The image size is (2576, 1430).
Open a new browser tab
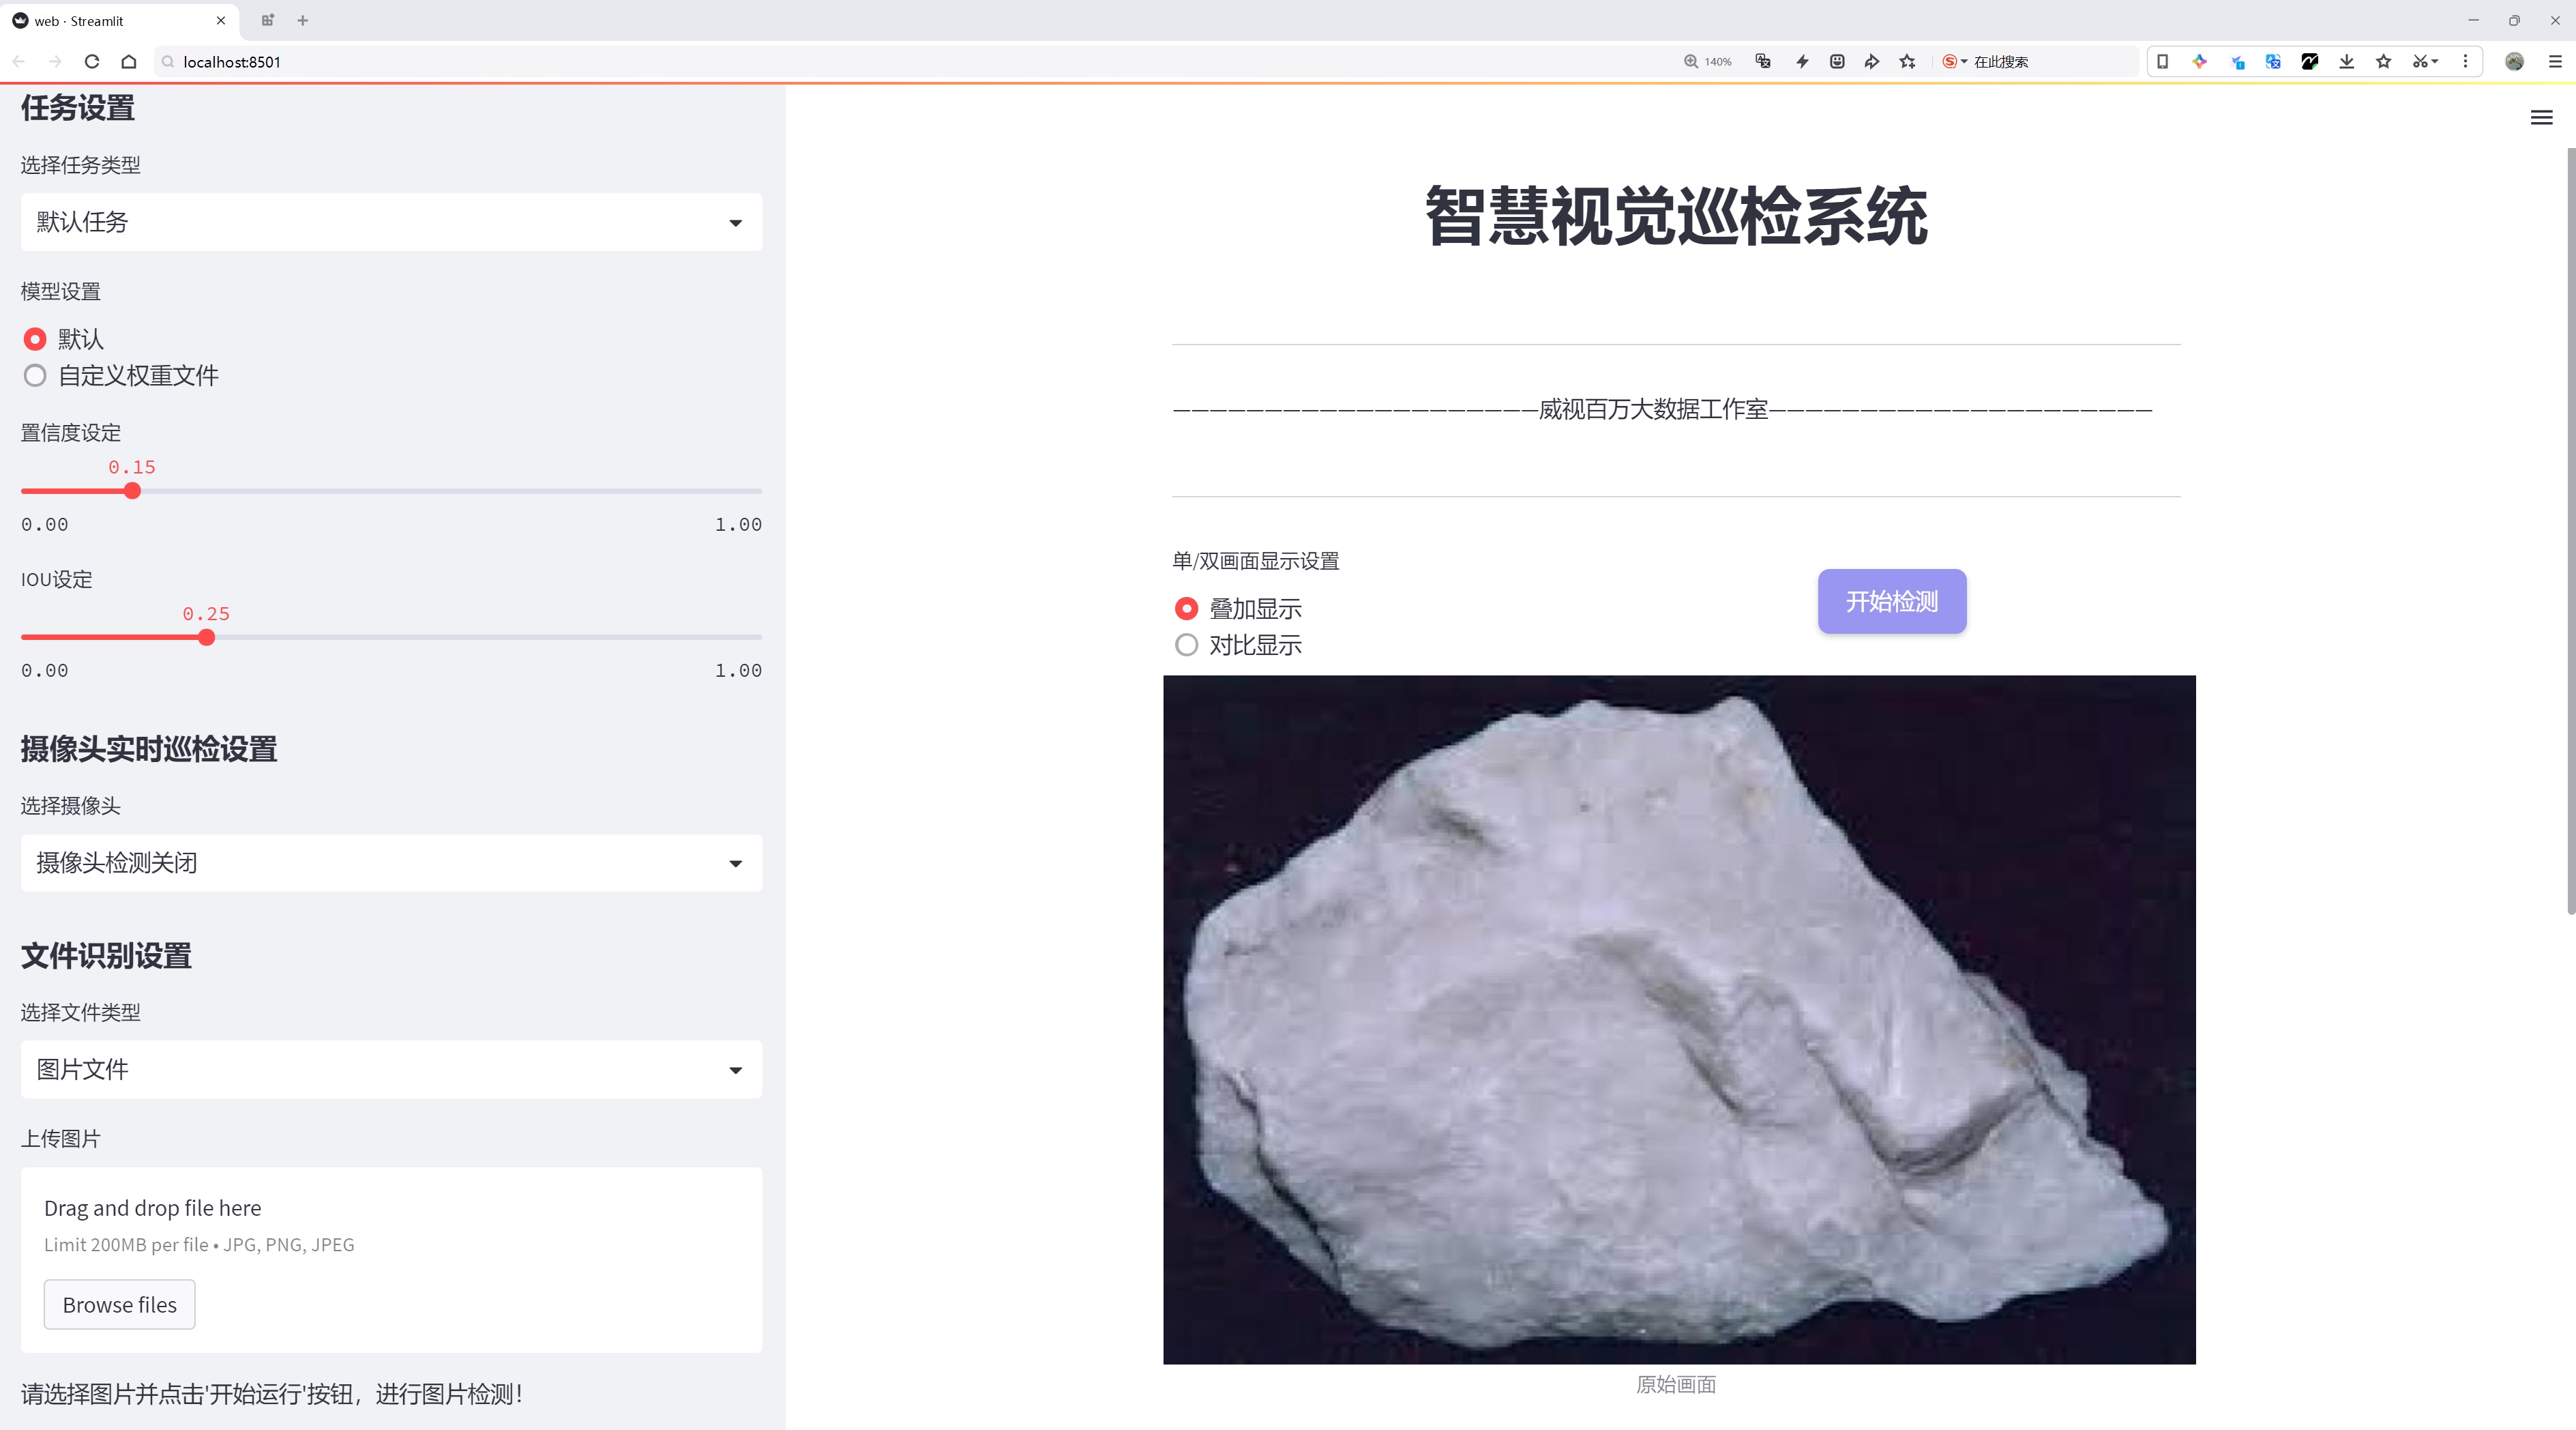(303, 20)
